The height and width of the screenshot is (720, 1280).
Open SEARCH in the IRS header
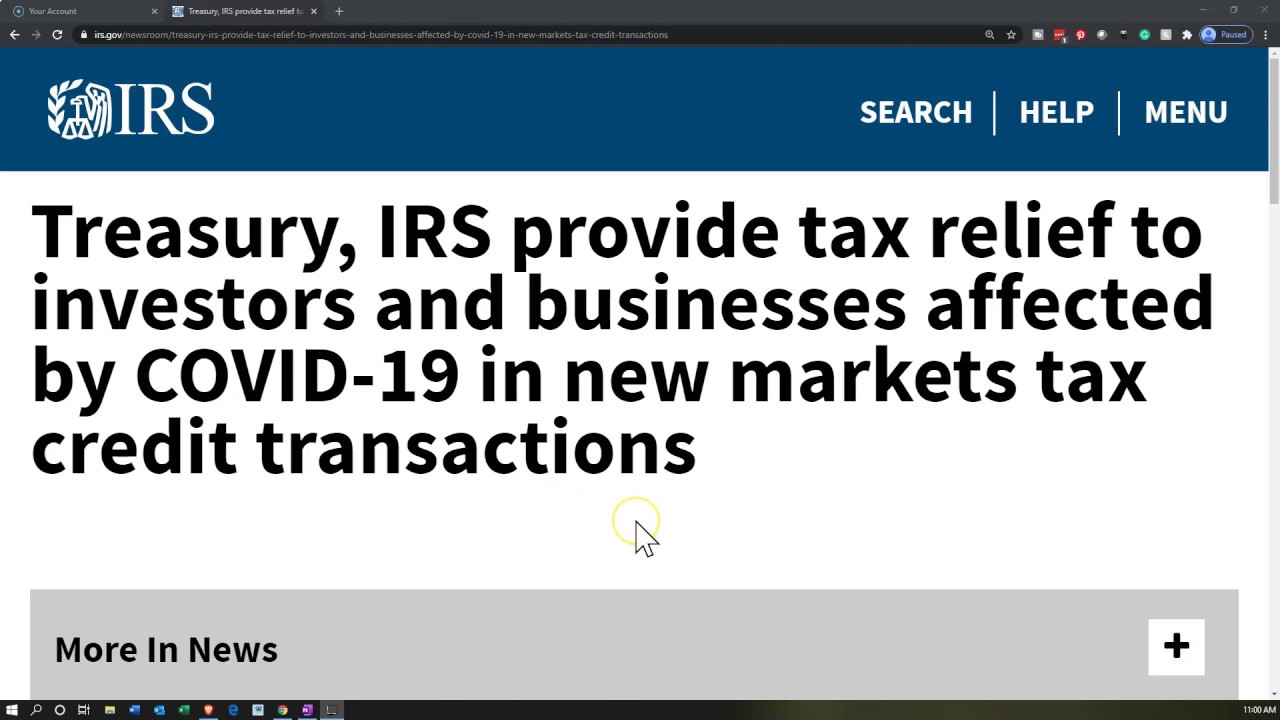916,112
